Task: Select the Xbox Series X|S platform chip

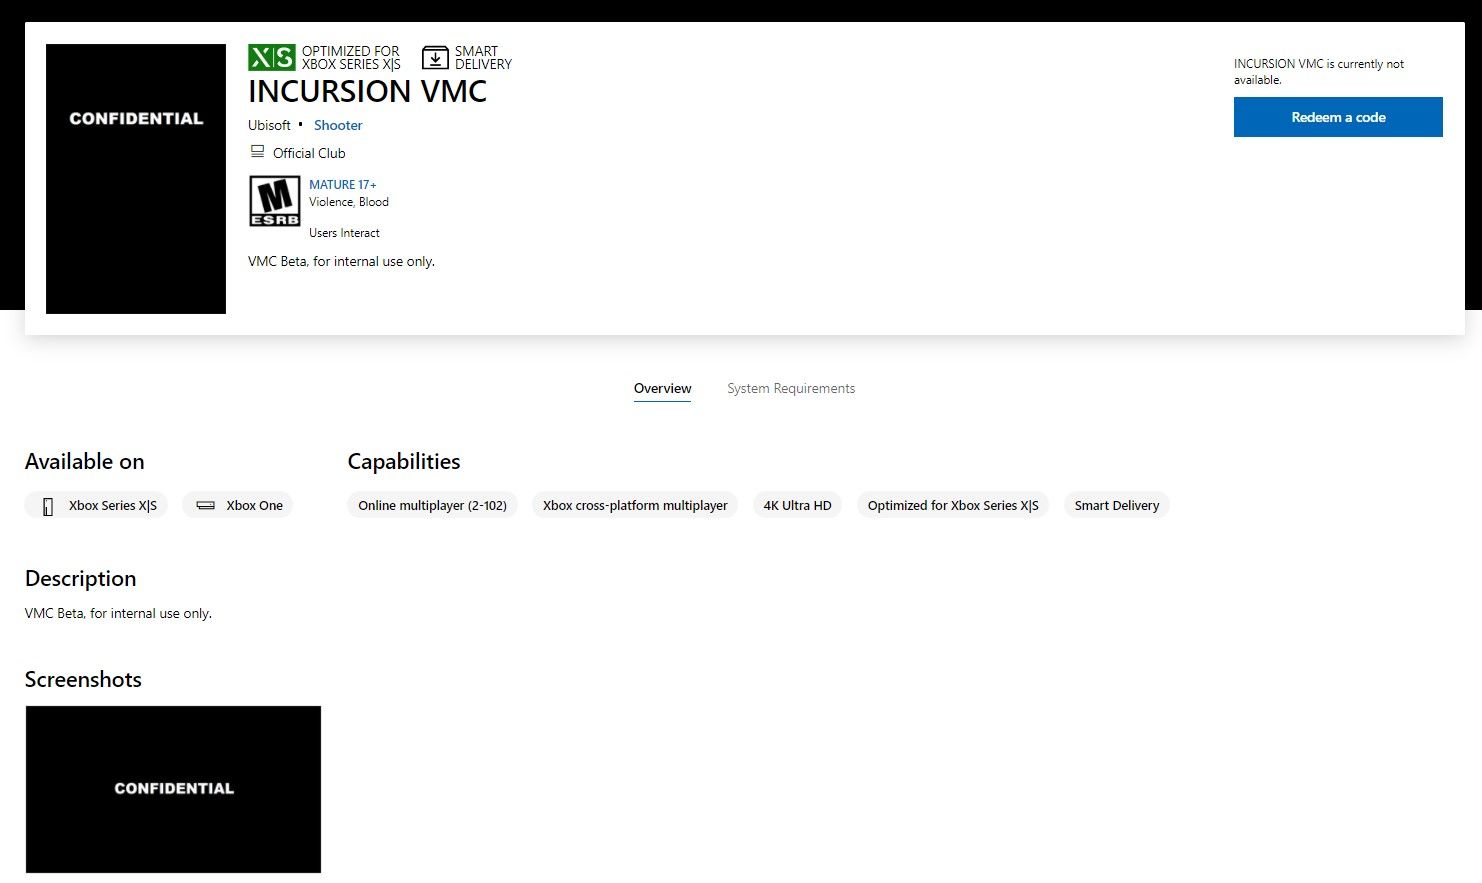Action: (96, 505)
